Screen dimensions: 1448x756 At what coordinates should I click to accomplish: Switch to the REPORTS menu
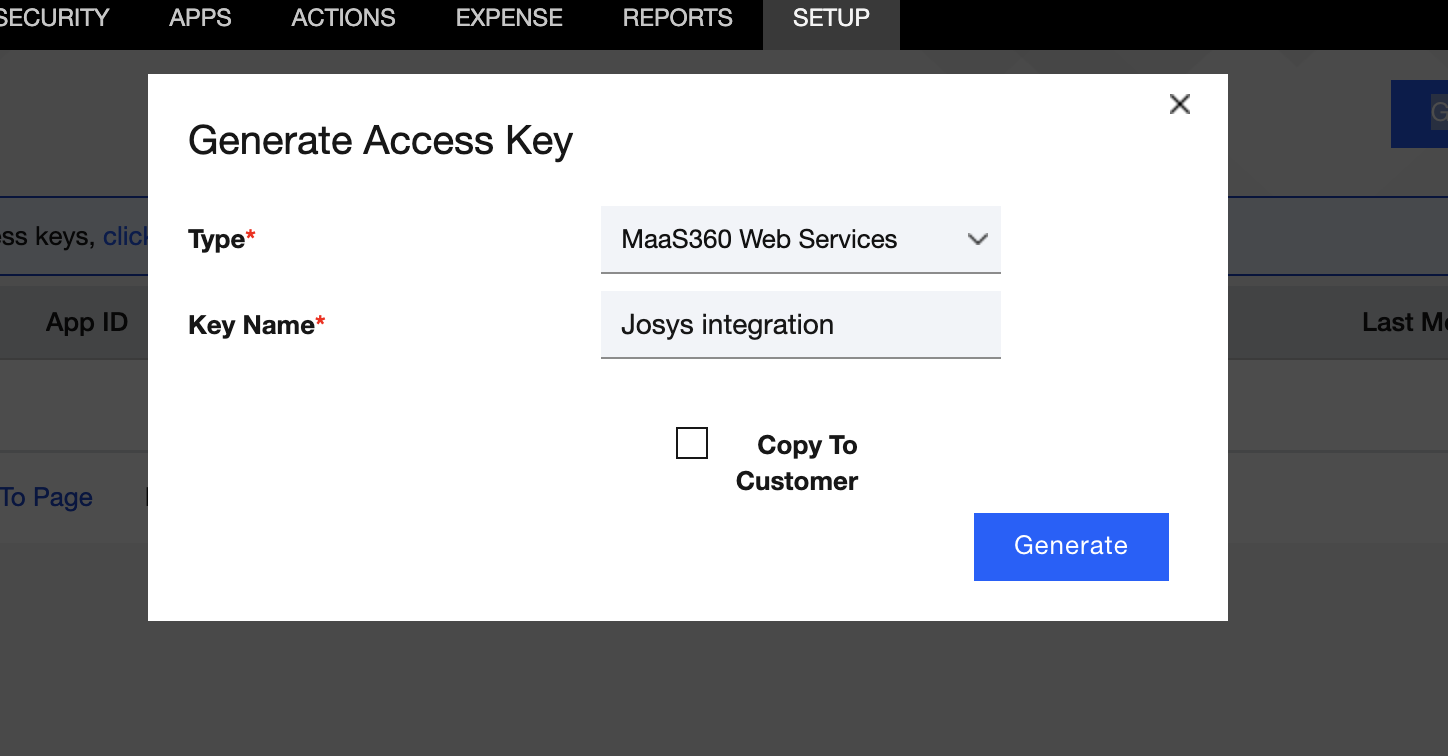(x=677, y=18)
